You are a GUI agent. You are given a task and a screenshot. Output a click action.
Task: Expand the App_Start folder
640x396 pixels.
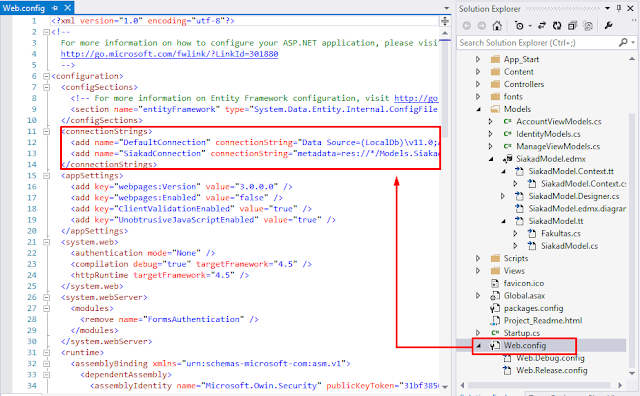click(x=478, y=59)
